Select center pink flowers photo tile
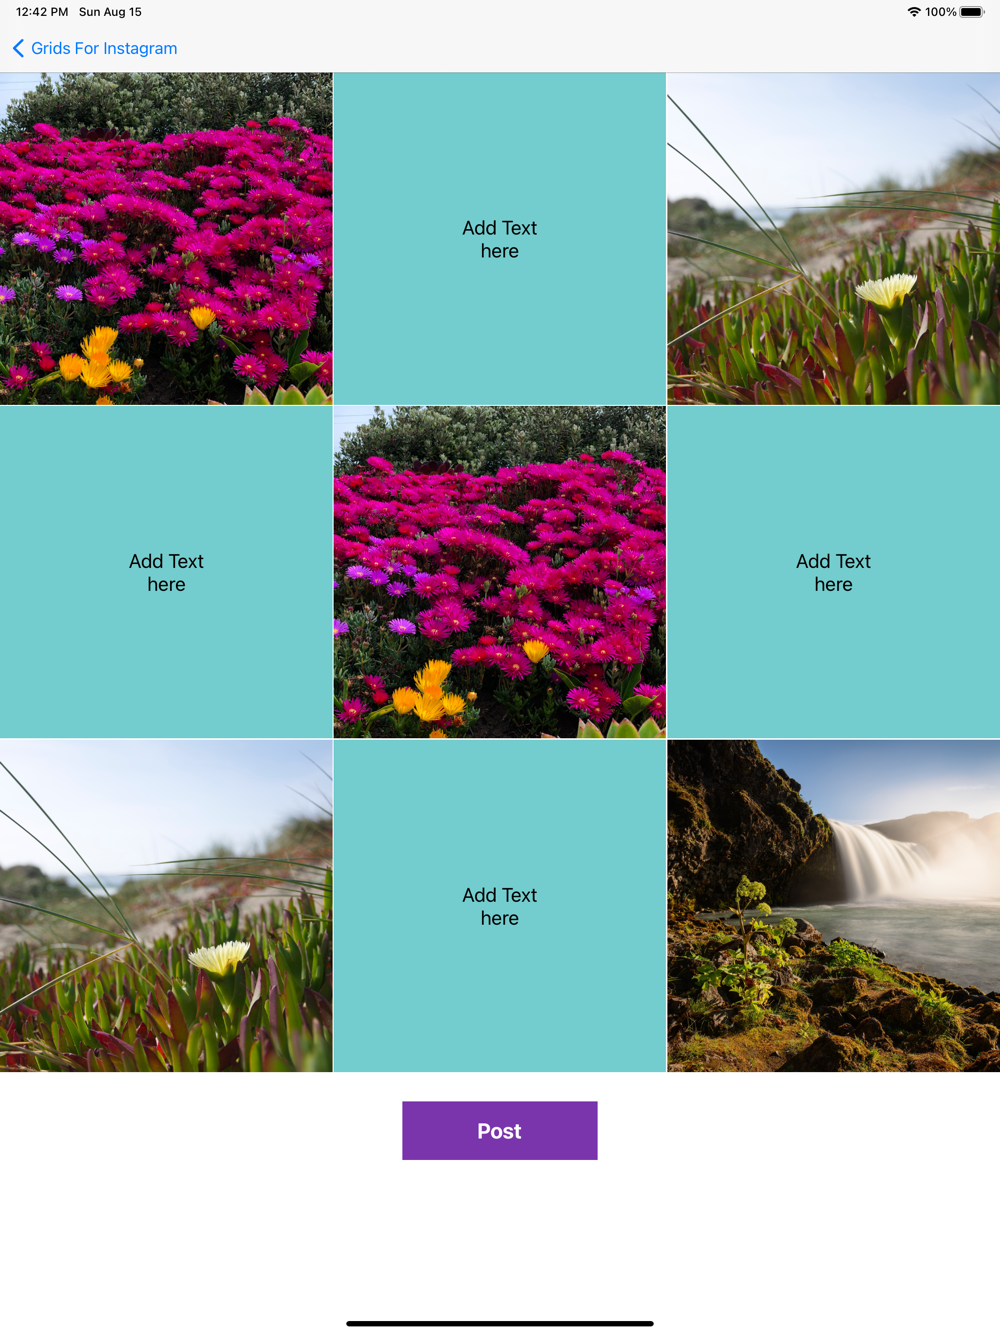 500,572
